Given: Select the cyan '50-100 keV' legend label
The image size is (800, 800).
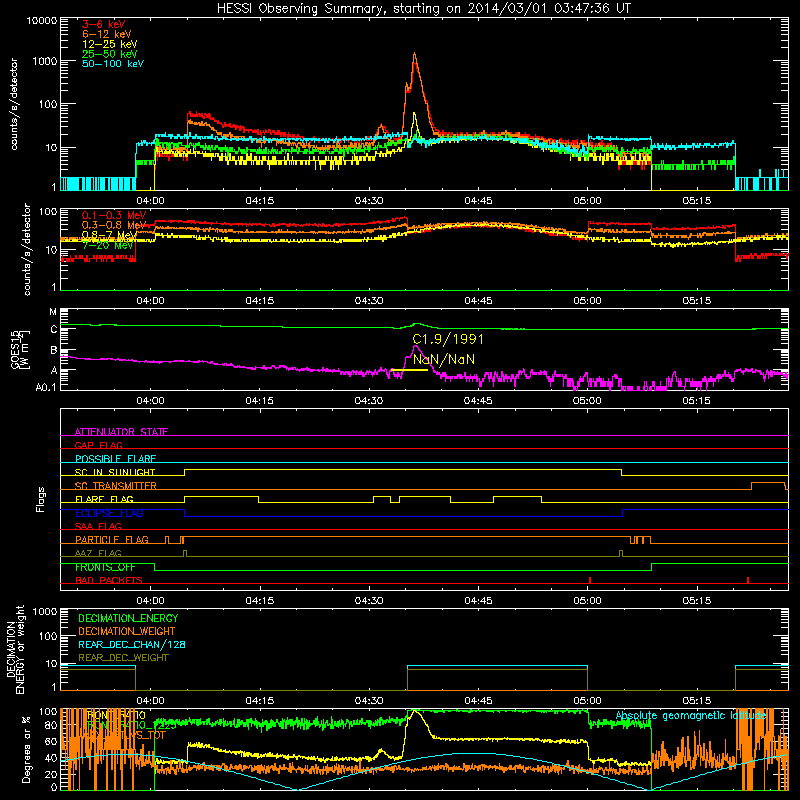Looking at the screenshot, I should coord(113,63).
